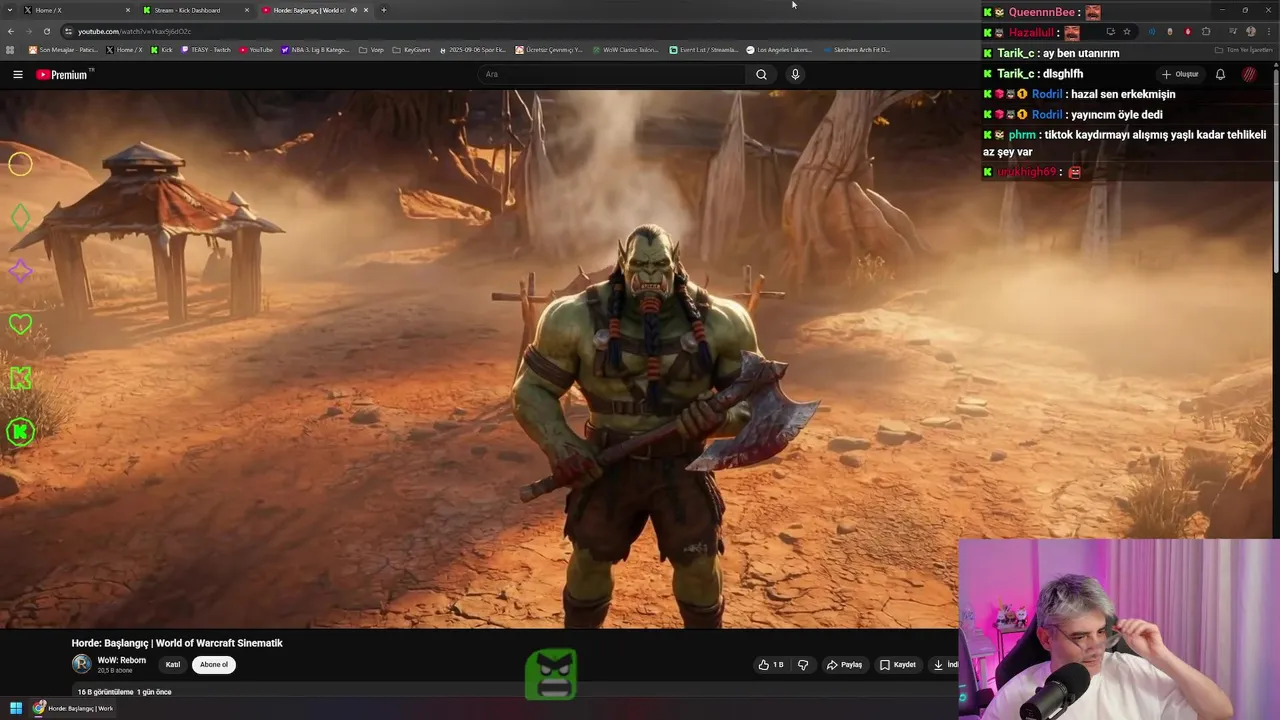Screen dimensions: 1280x720
Task: Open Ücretsiz Çevrimiçi bookmark
Action: click(x=549, y=49)
